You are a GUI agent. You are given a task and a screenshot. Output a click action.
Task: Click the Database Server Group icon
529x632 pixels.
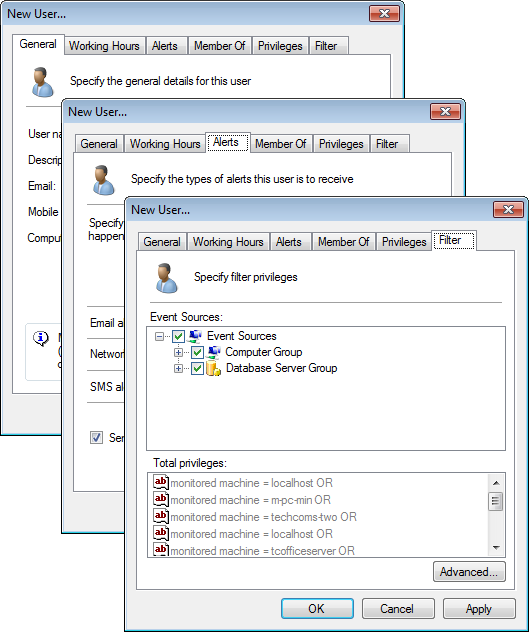[x=213, y=368]
